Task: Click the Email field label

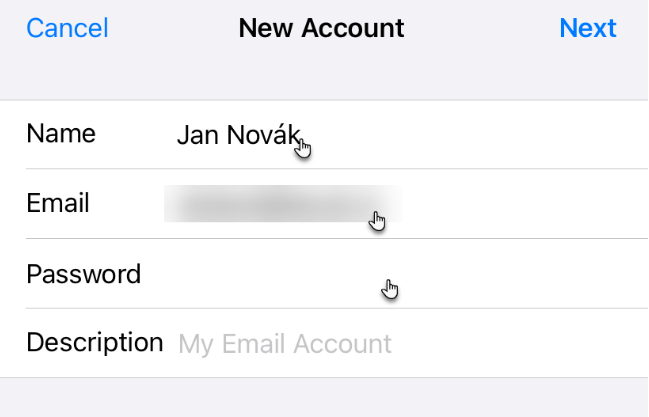Action: click(58, 203)
